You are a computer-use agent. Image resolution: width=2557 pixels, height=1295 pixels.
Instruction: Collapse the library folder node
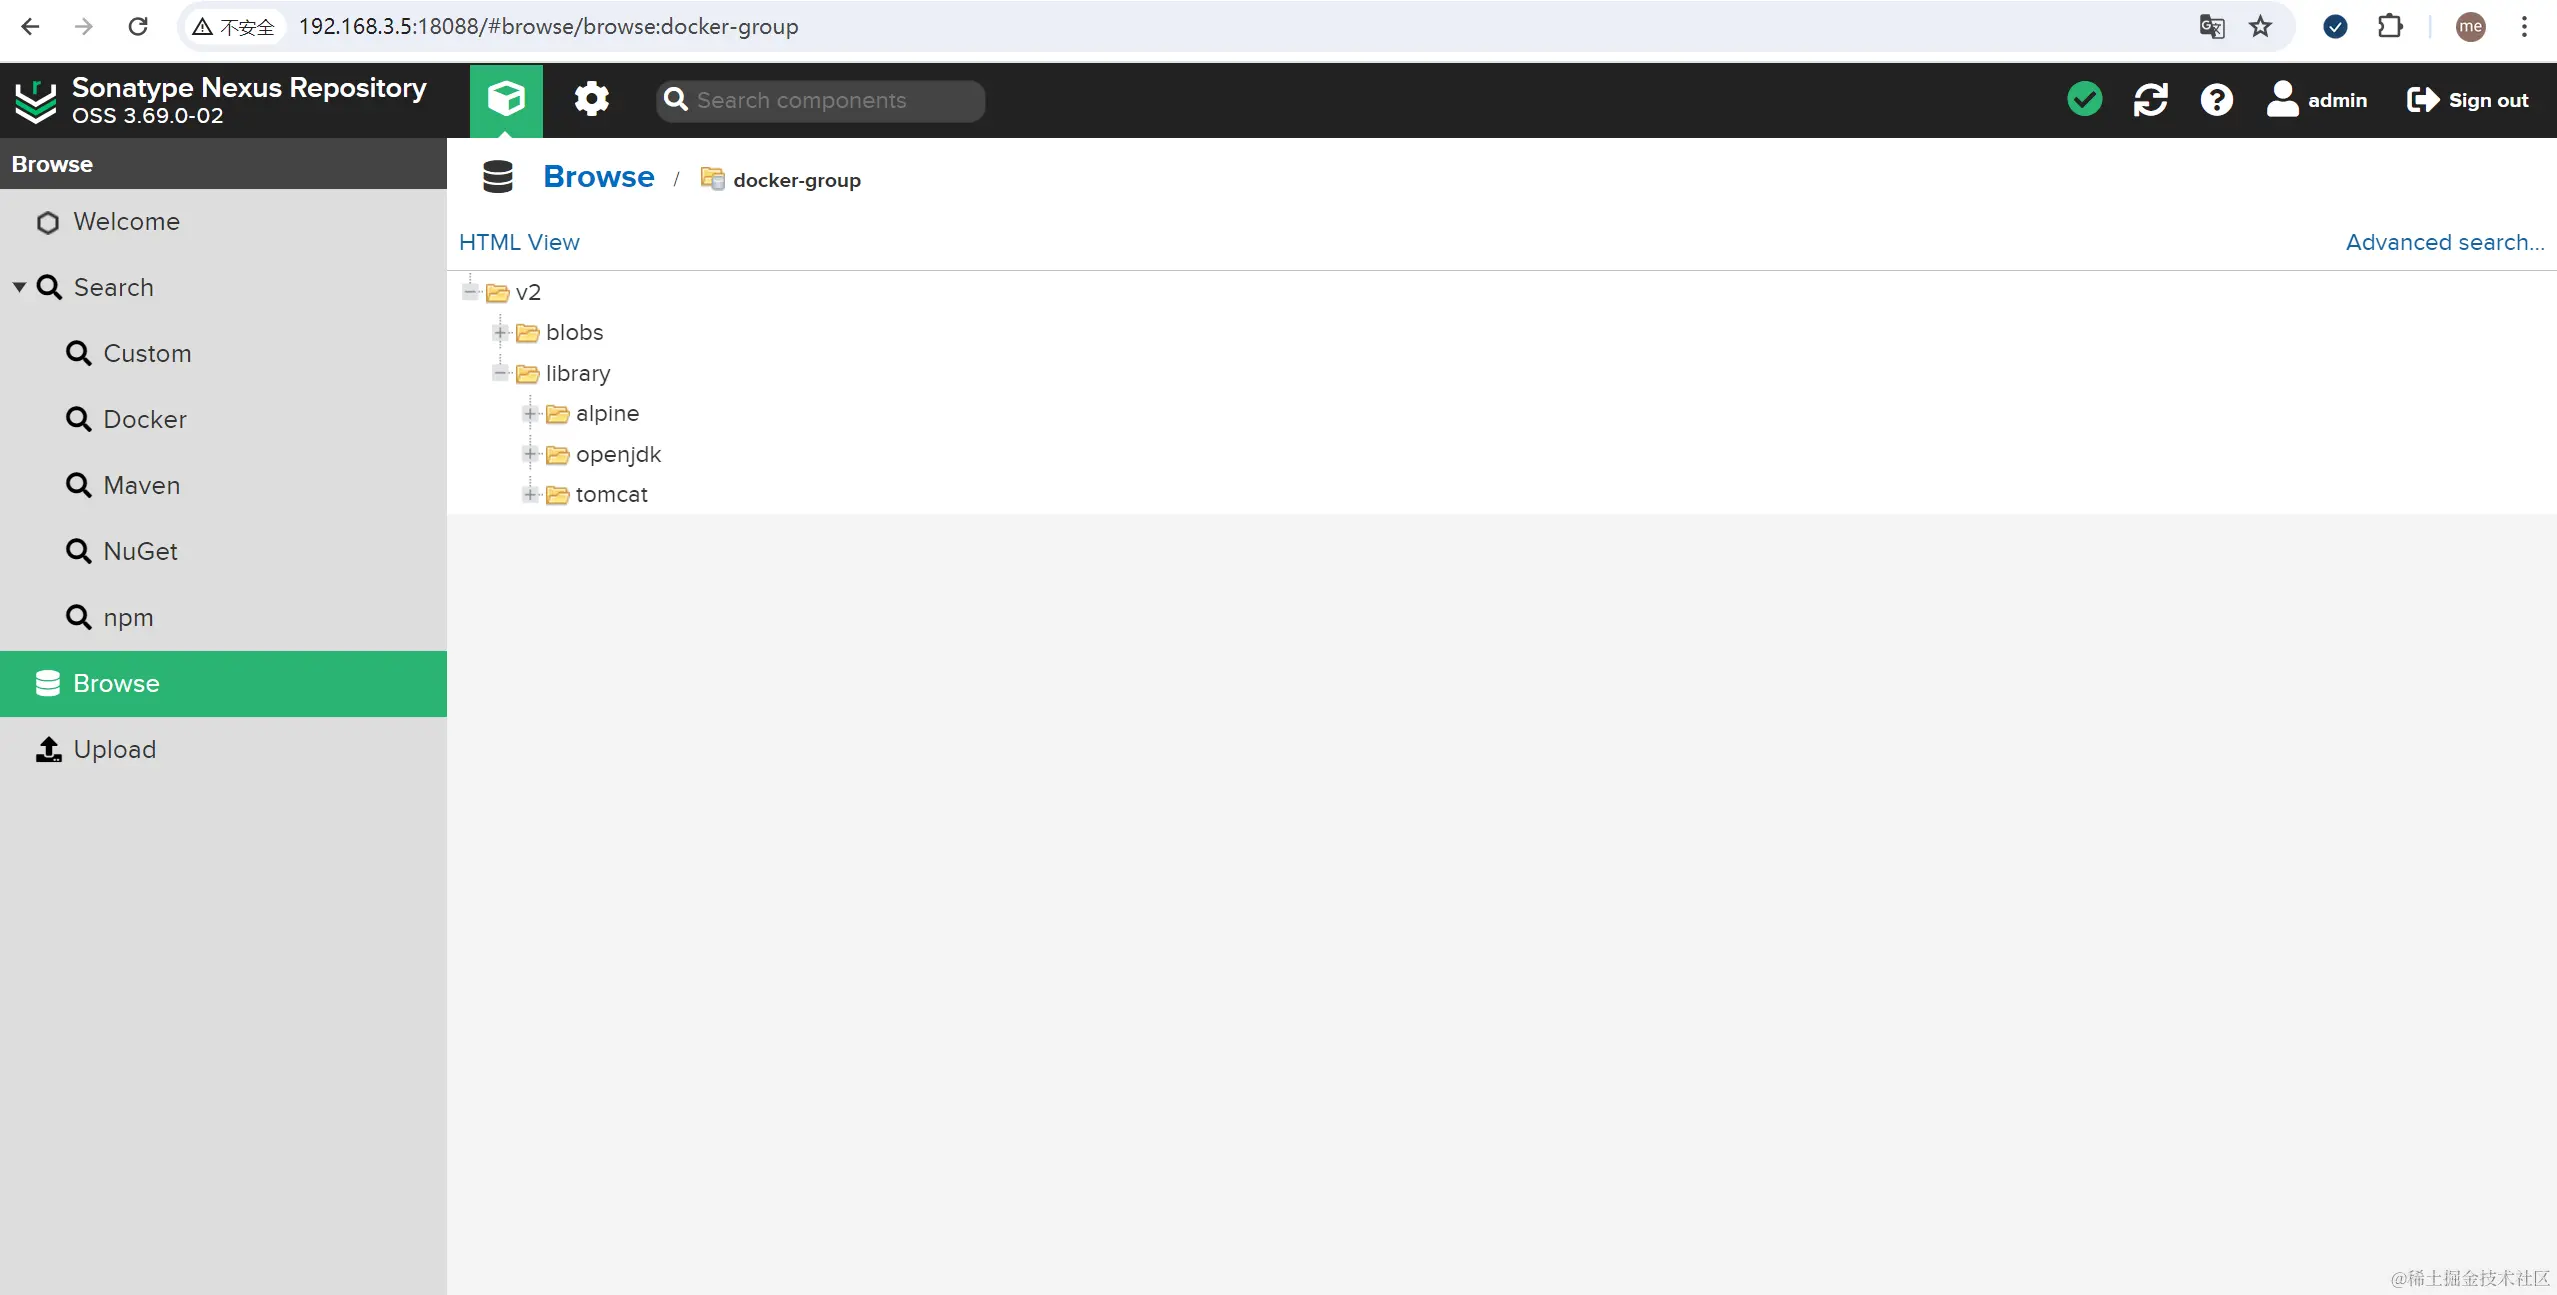pos(501,373)
